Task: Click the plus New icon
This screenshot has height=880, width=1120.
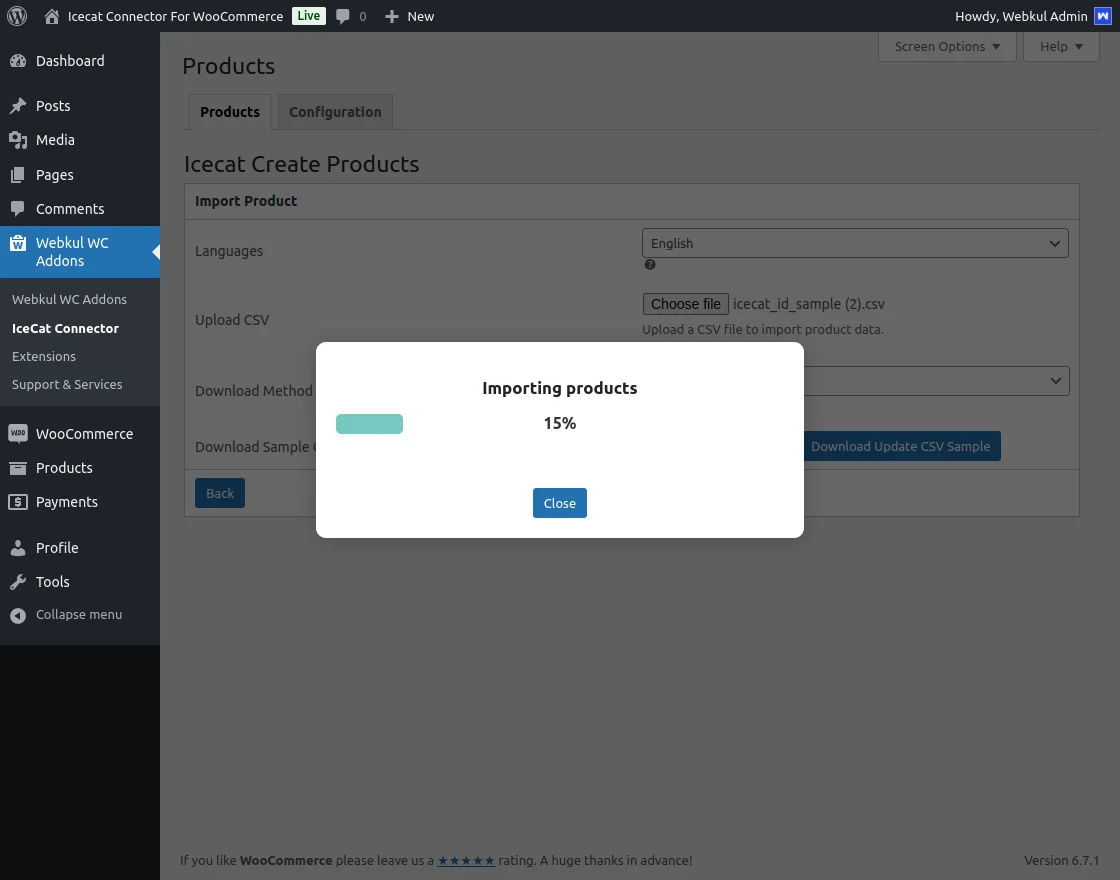Action: tap(391, 16)
